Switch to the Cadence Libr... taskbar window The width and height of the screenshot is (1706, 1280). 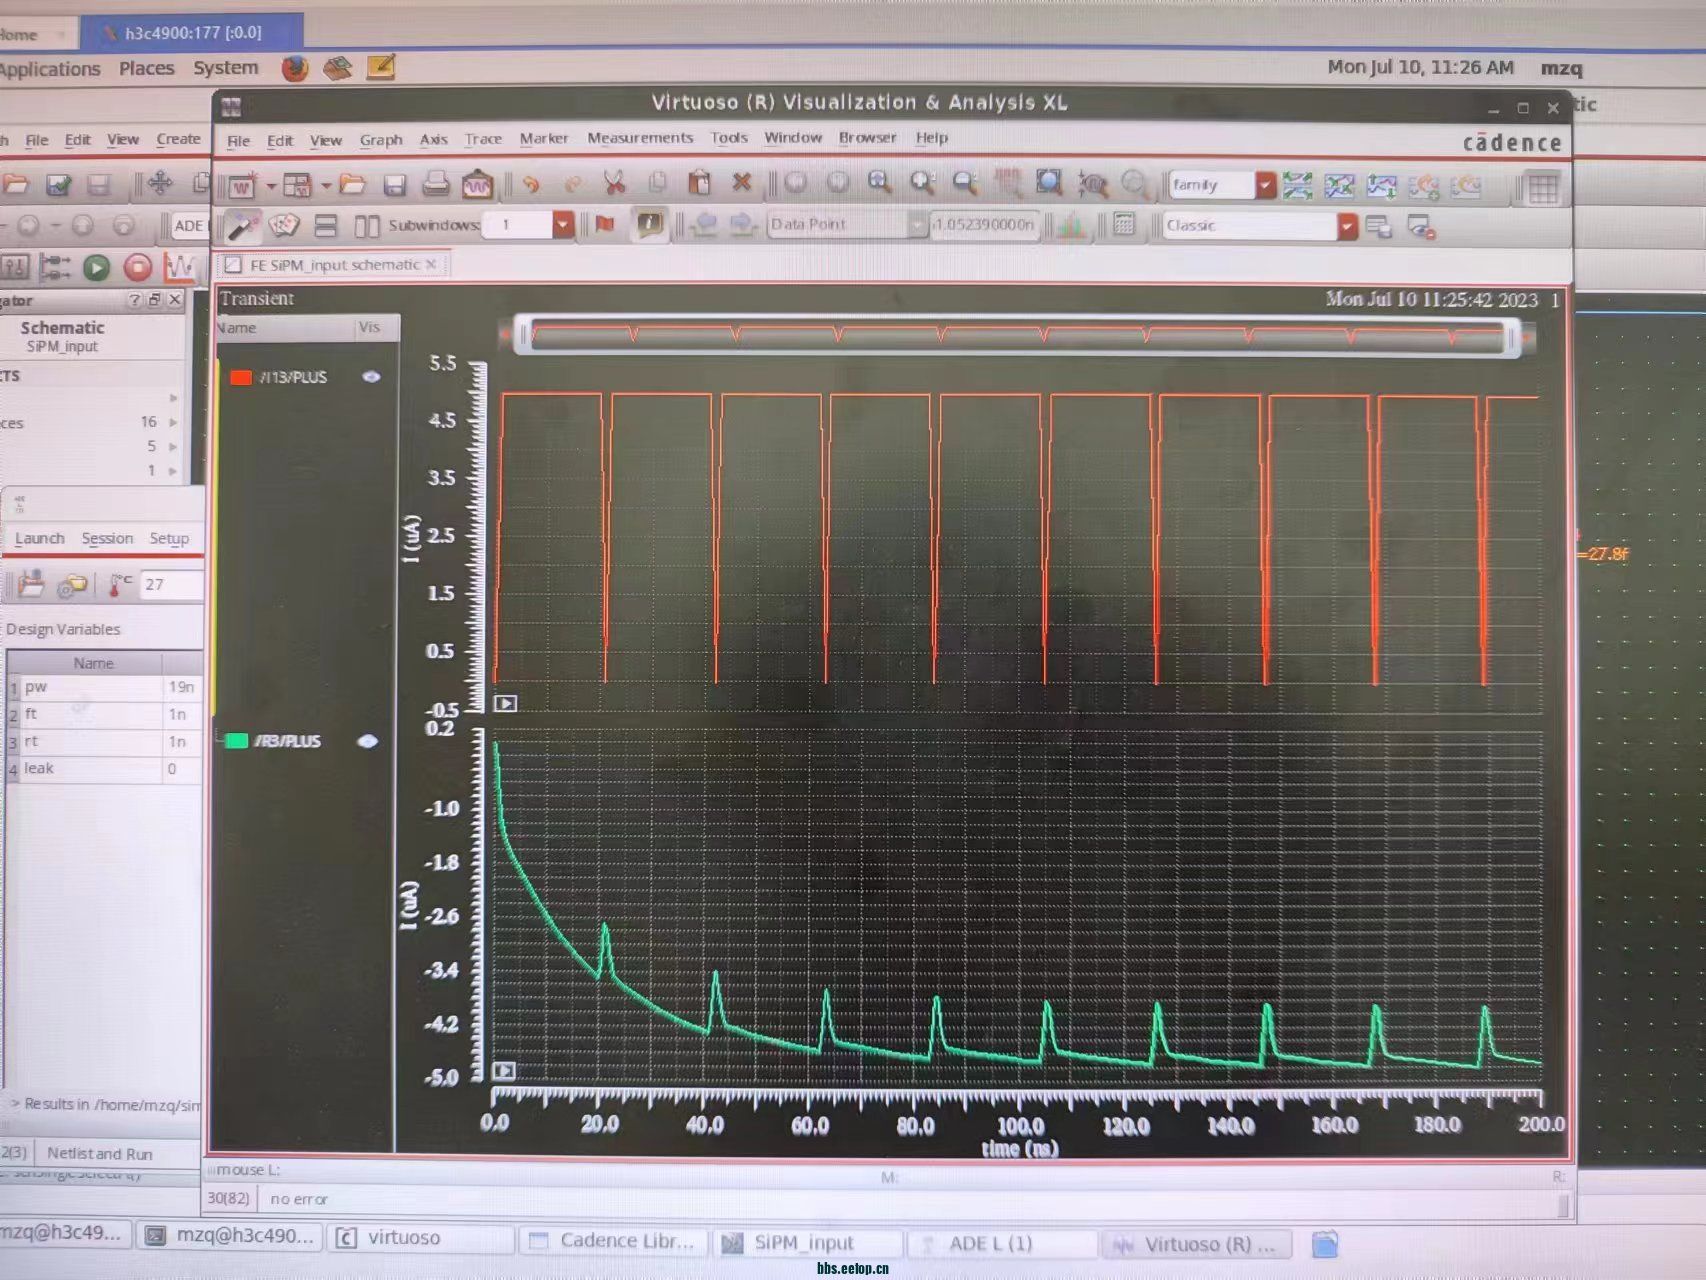612,1241
